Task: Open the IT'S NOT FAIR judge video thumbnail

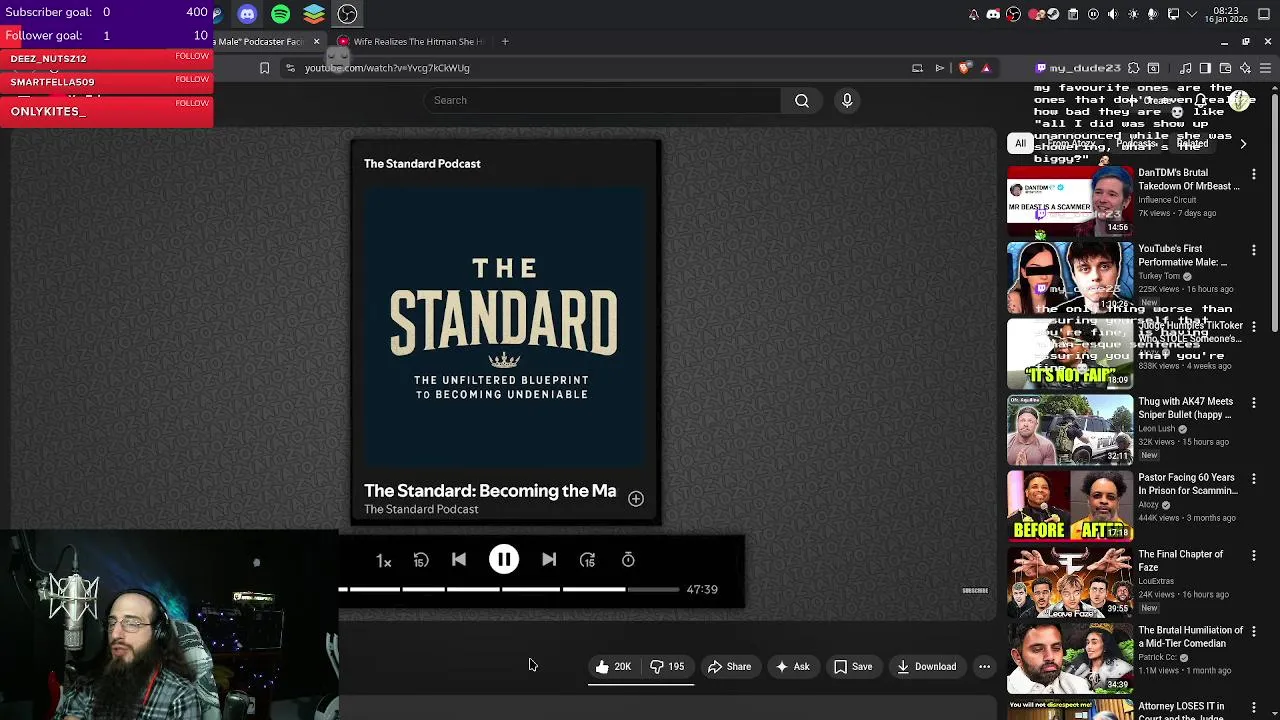Action: 1070,353
